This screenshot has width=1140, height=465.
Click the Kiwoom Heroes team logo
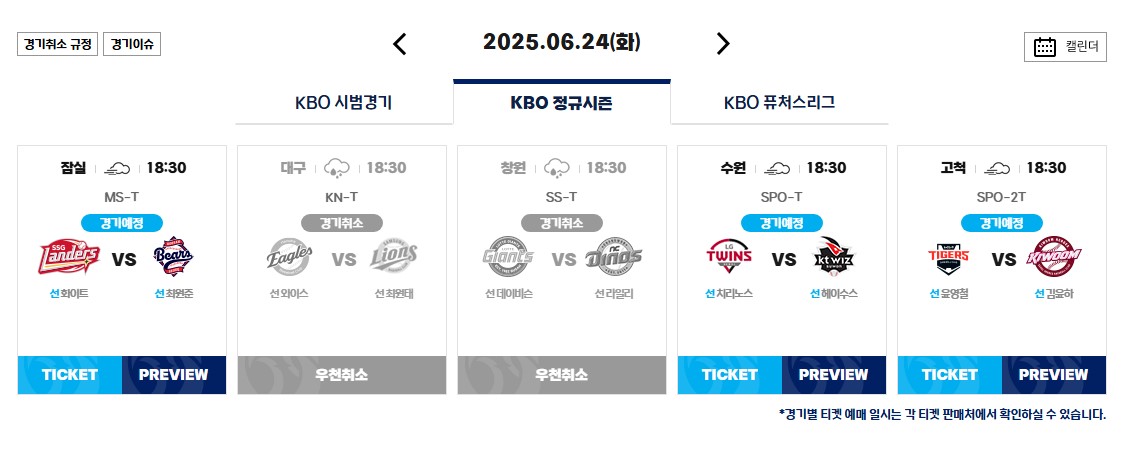(1053, 259)
